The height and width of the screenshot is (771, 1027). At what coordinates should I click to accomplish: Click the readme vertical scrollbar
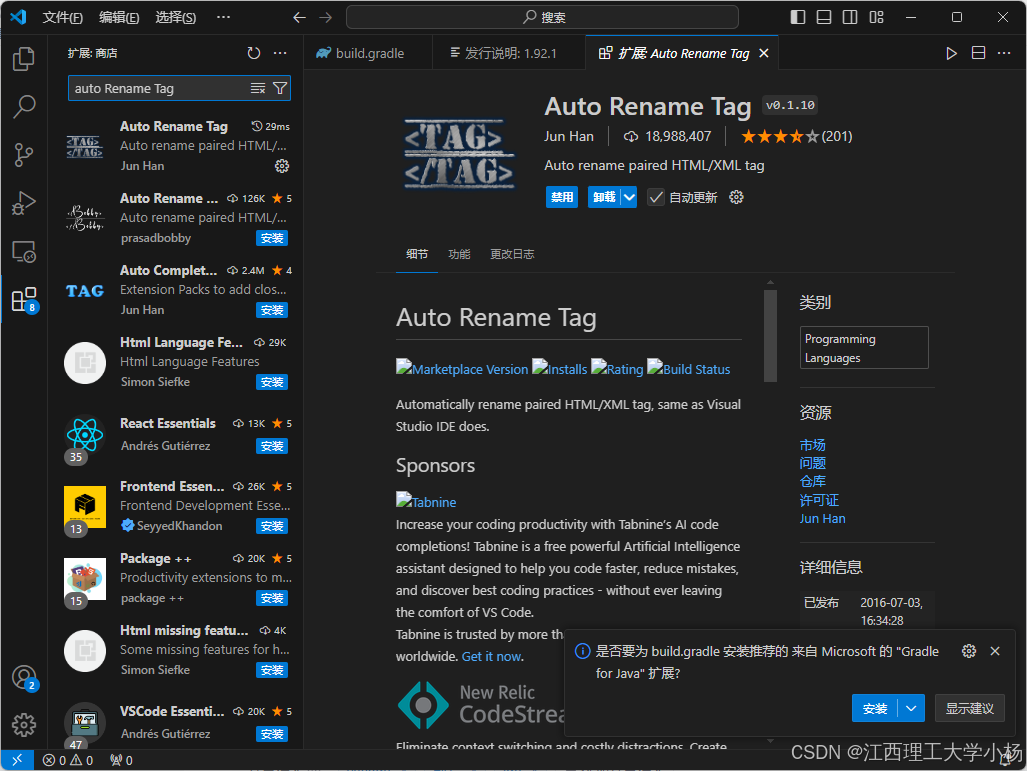click(x=770, y=335)
